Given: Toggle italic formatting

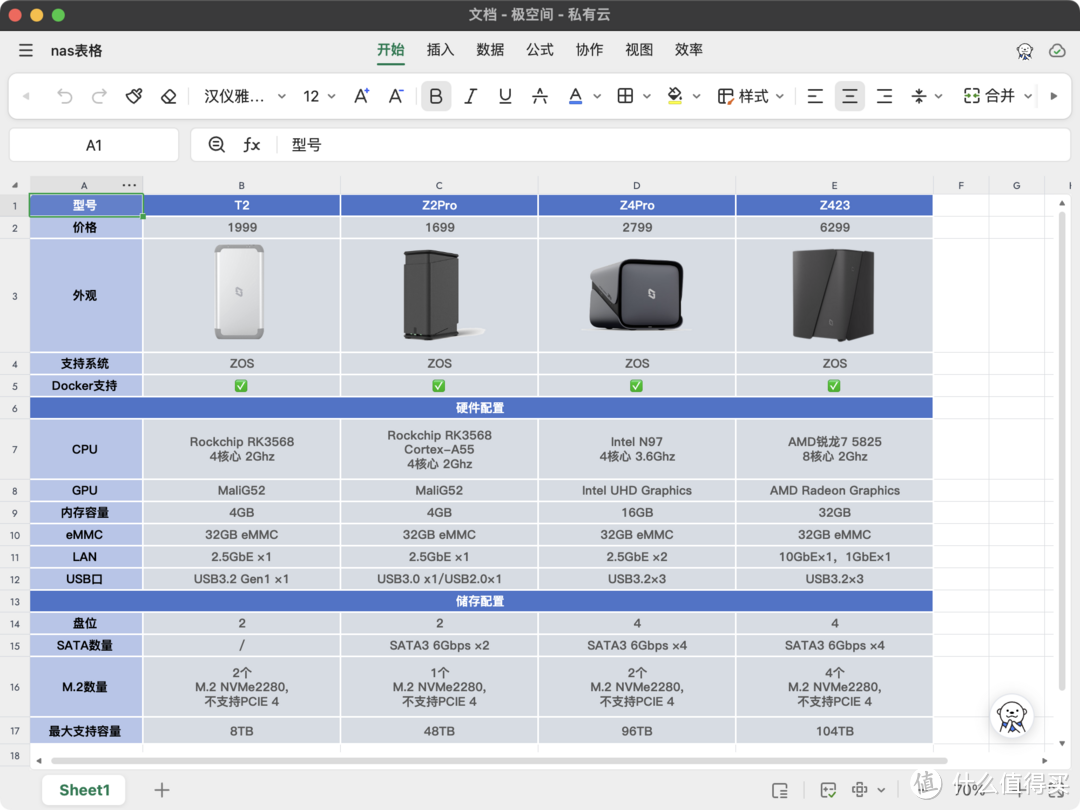Looking at the screenshot, I should coord(470,96).
